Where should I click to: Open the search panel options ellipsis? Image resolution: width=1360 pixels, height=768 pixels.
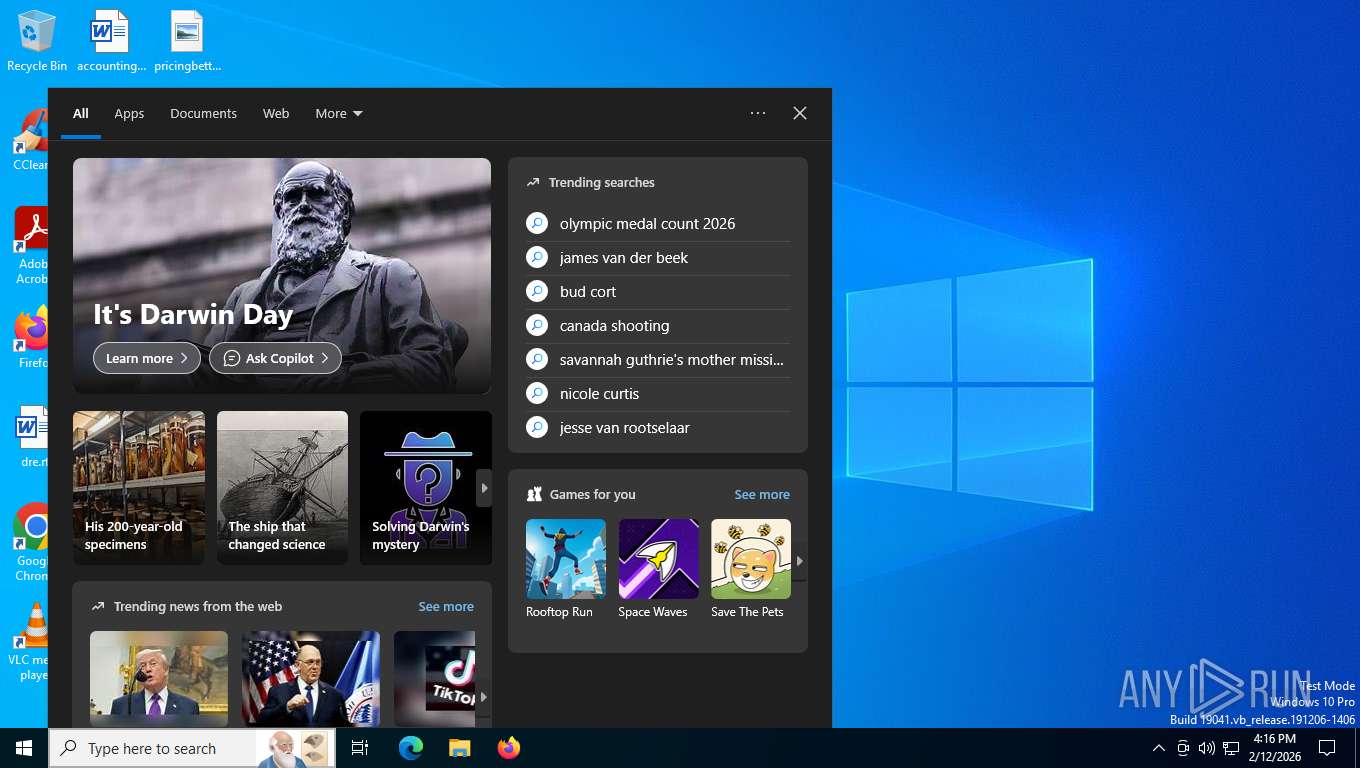pos(758,113)
